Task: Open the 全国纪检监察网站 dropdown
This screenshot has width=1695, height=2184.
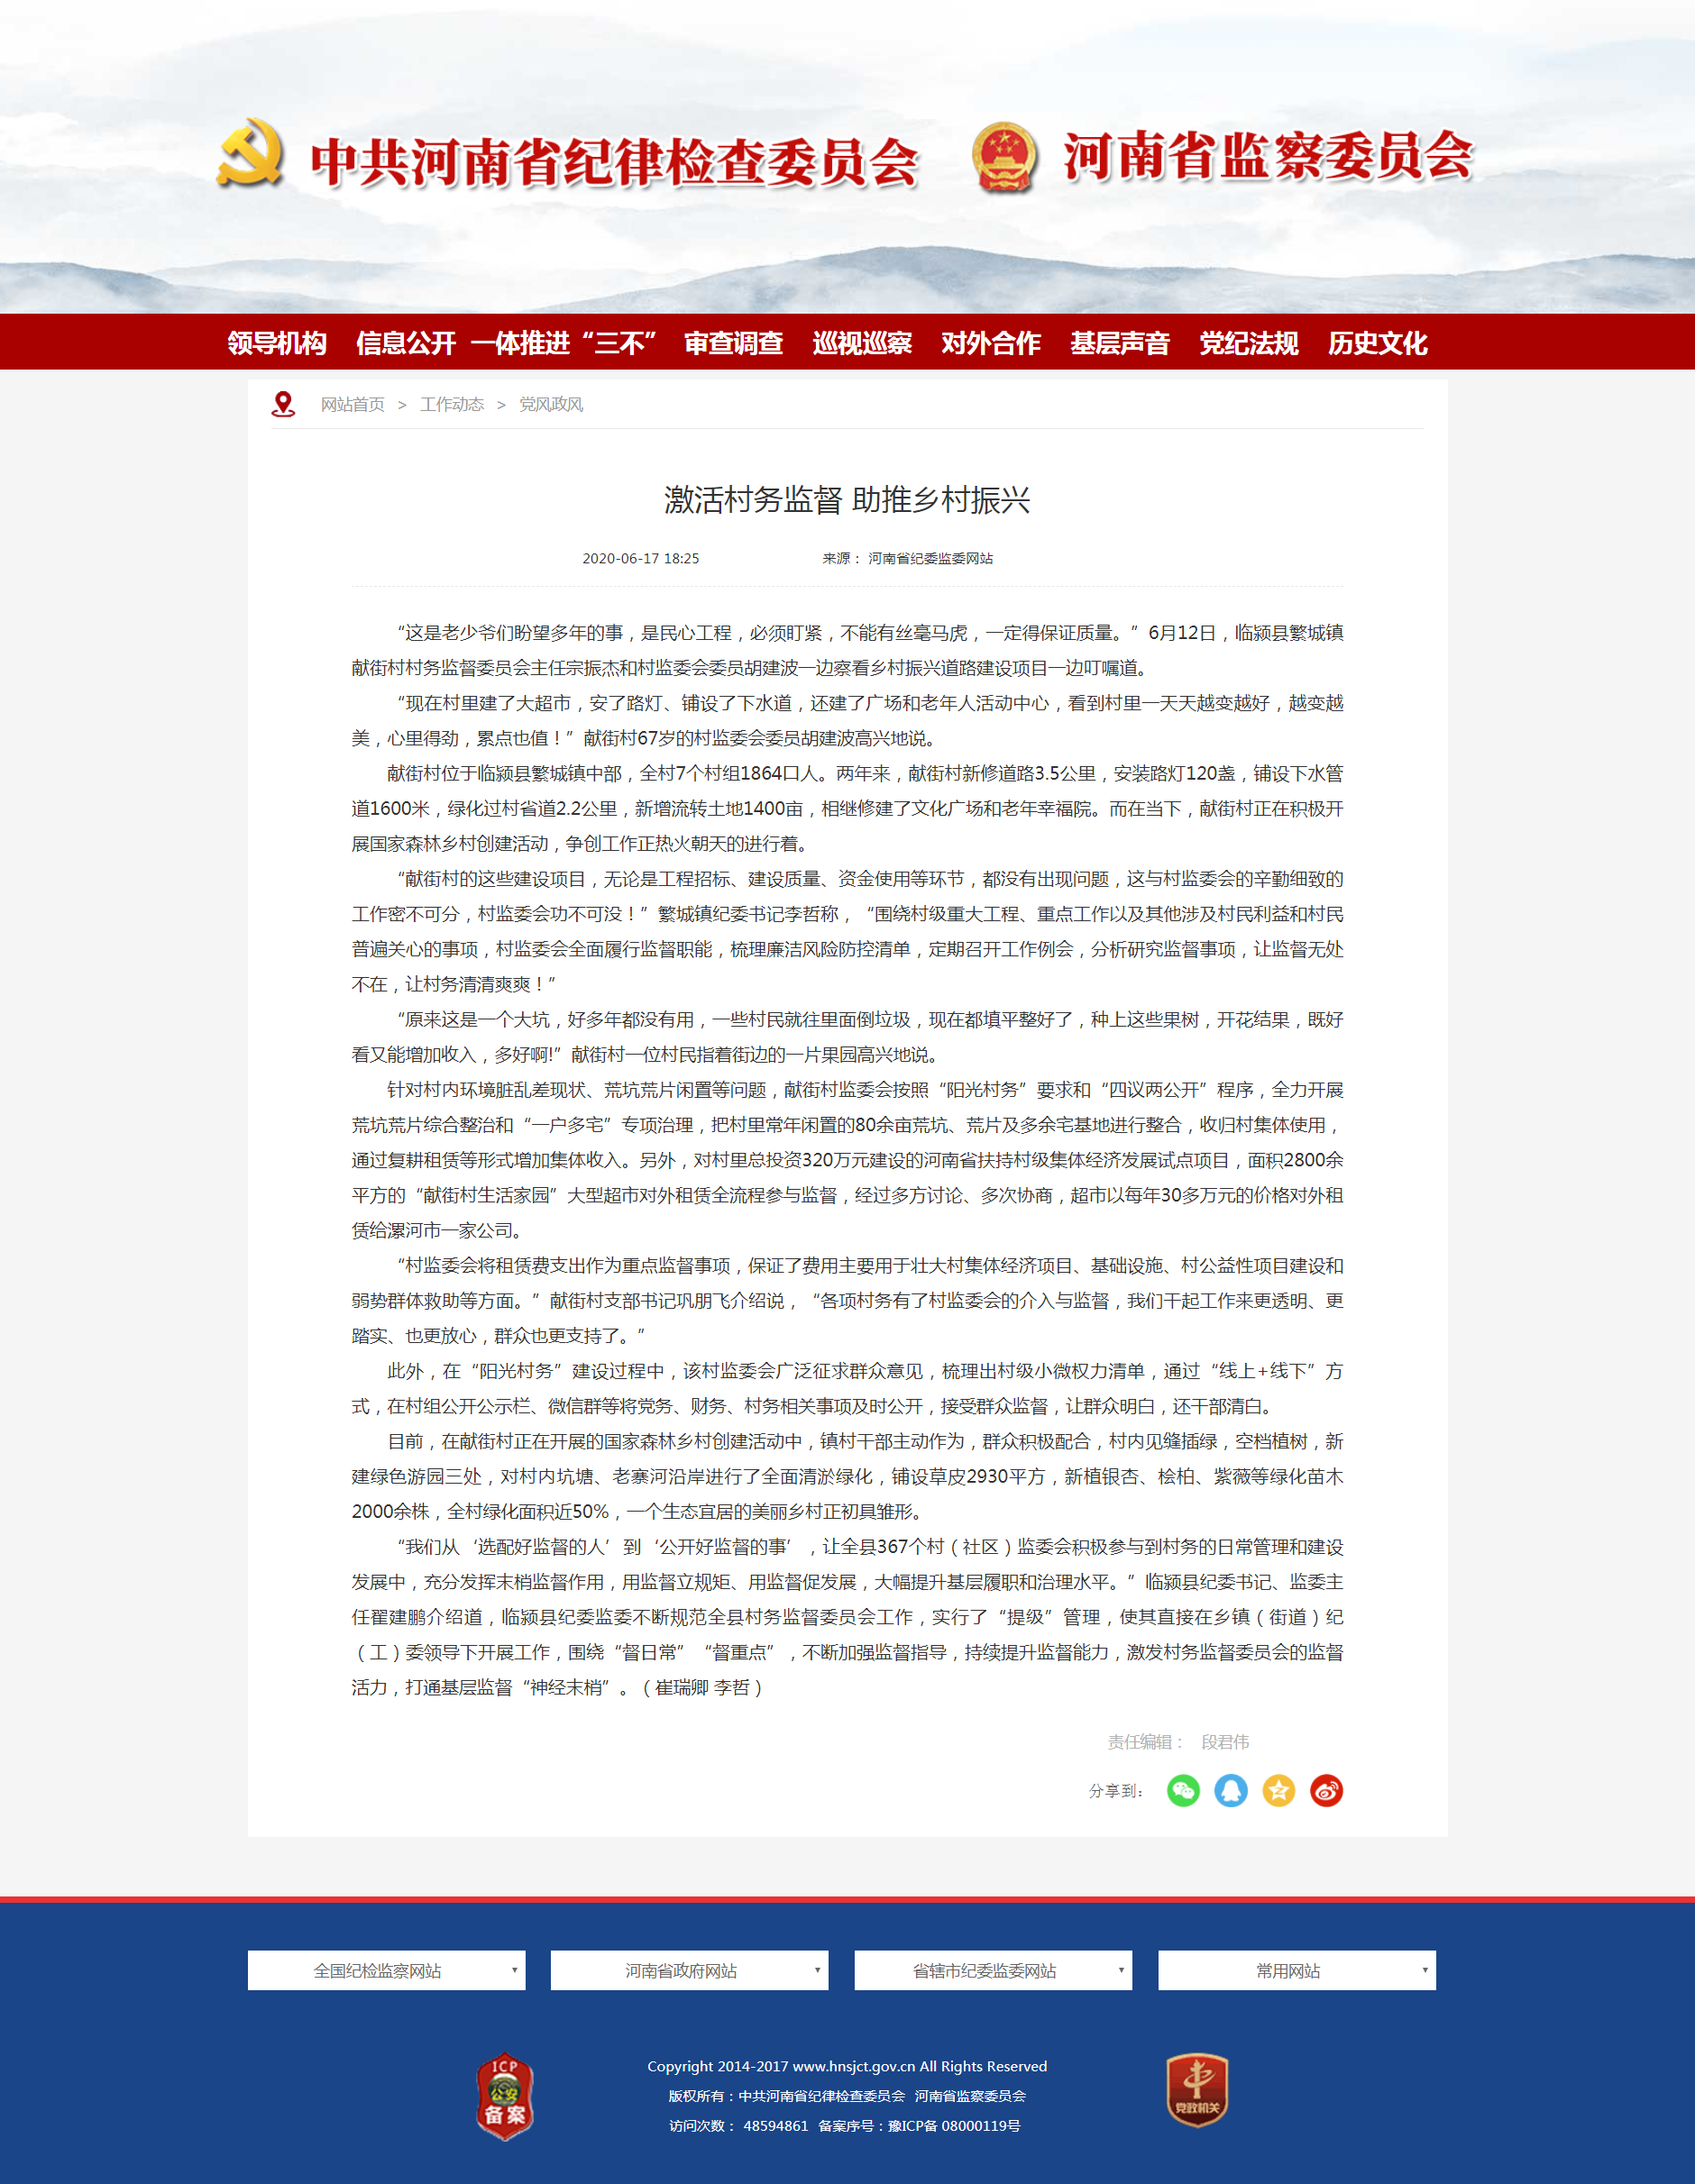Action: (x=386, y=1970)
